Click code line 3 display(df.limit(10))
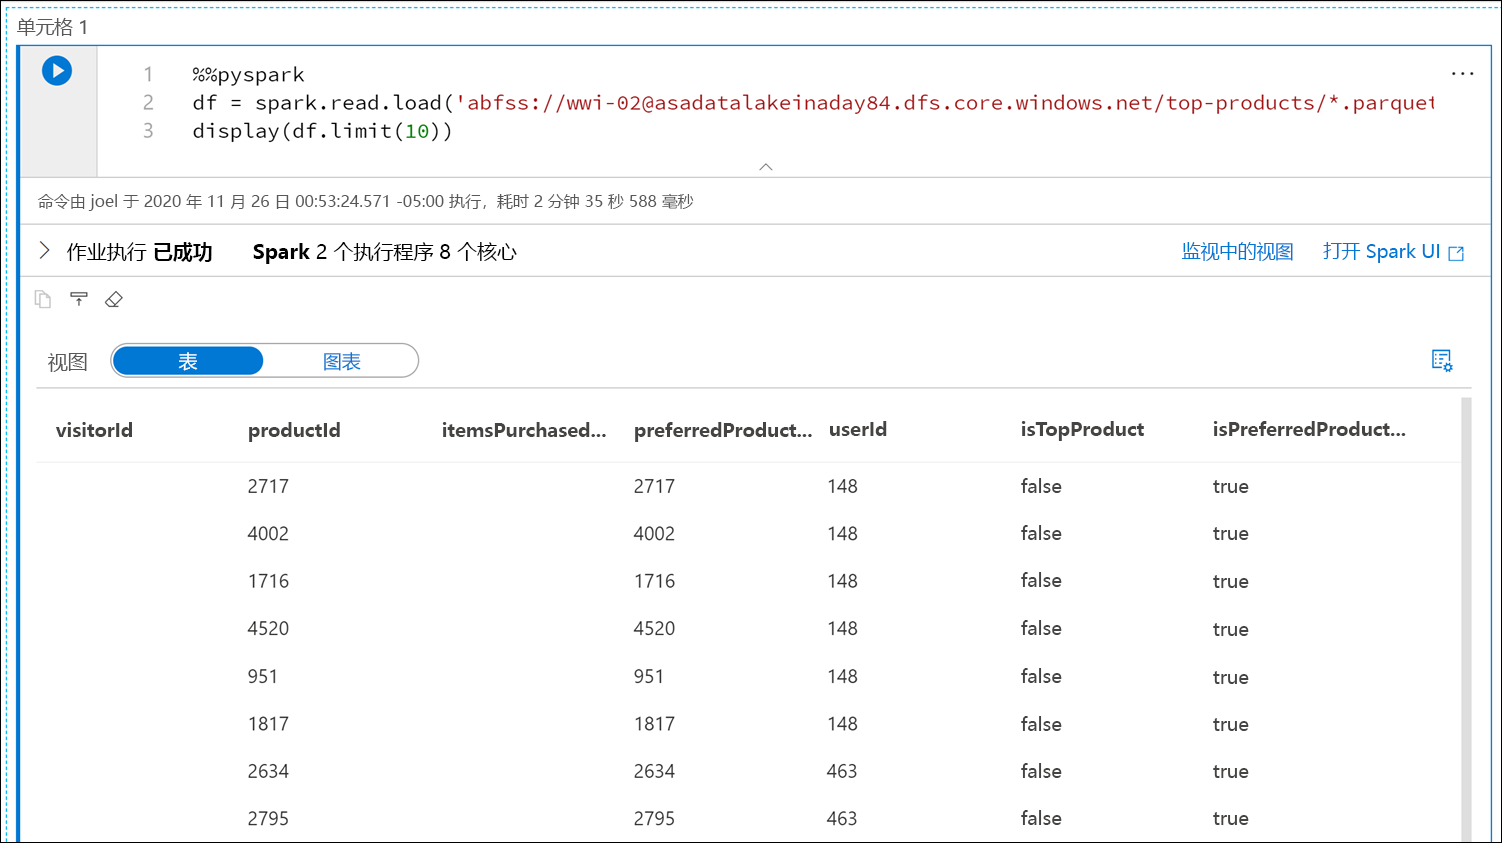This screenshot has width=1502, height=843. pyautogui.click(x=322, y=131)
